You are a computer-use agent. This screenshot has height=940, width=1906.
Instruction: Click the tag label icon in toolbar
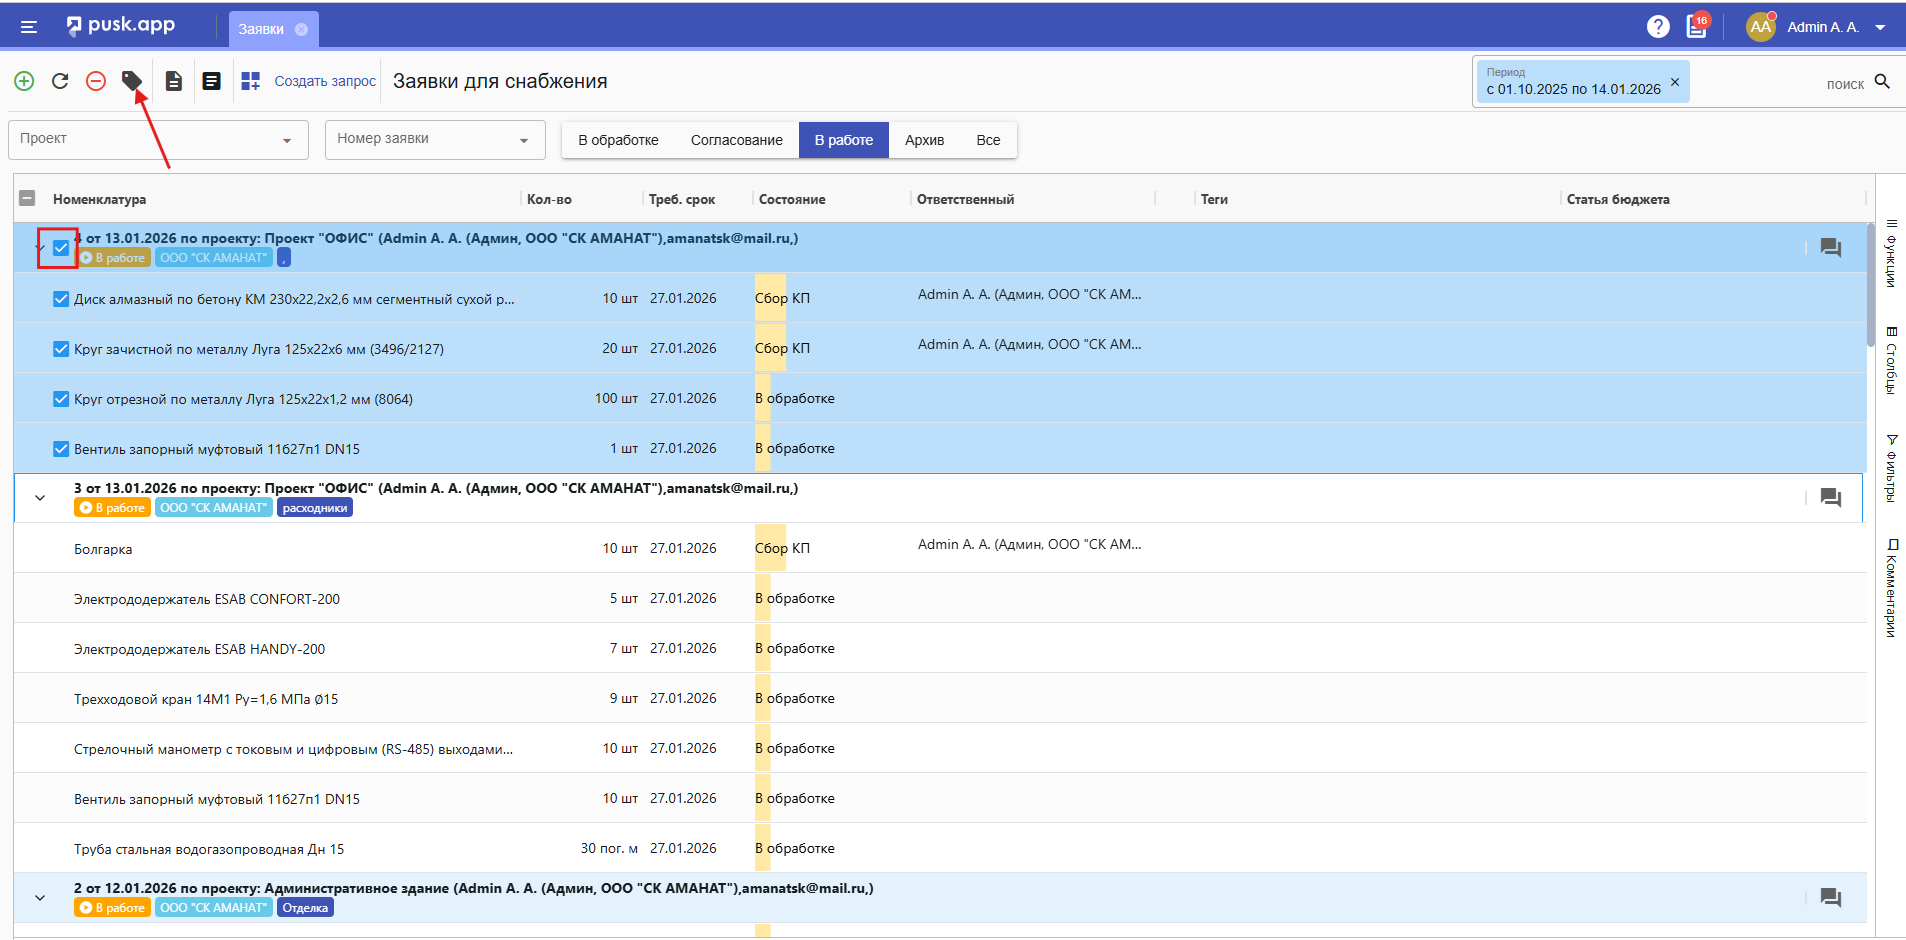131,81
